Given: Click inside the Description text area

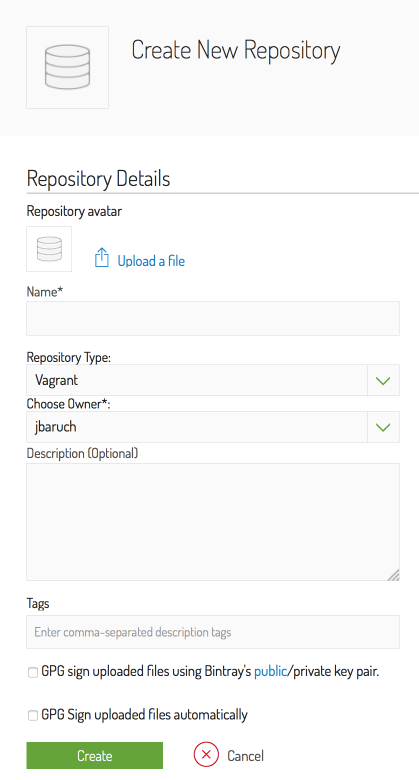Looking at the screenshot, I should (x=213, y=522).
